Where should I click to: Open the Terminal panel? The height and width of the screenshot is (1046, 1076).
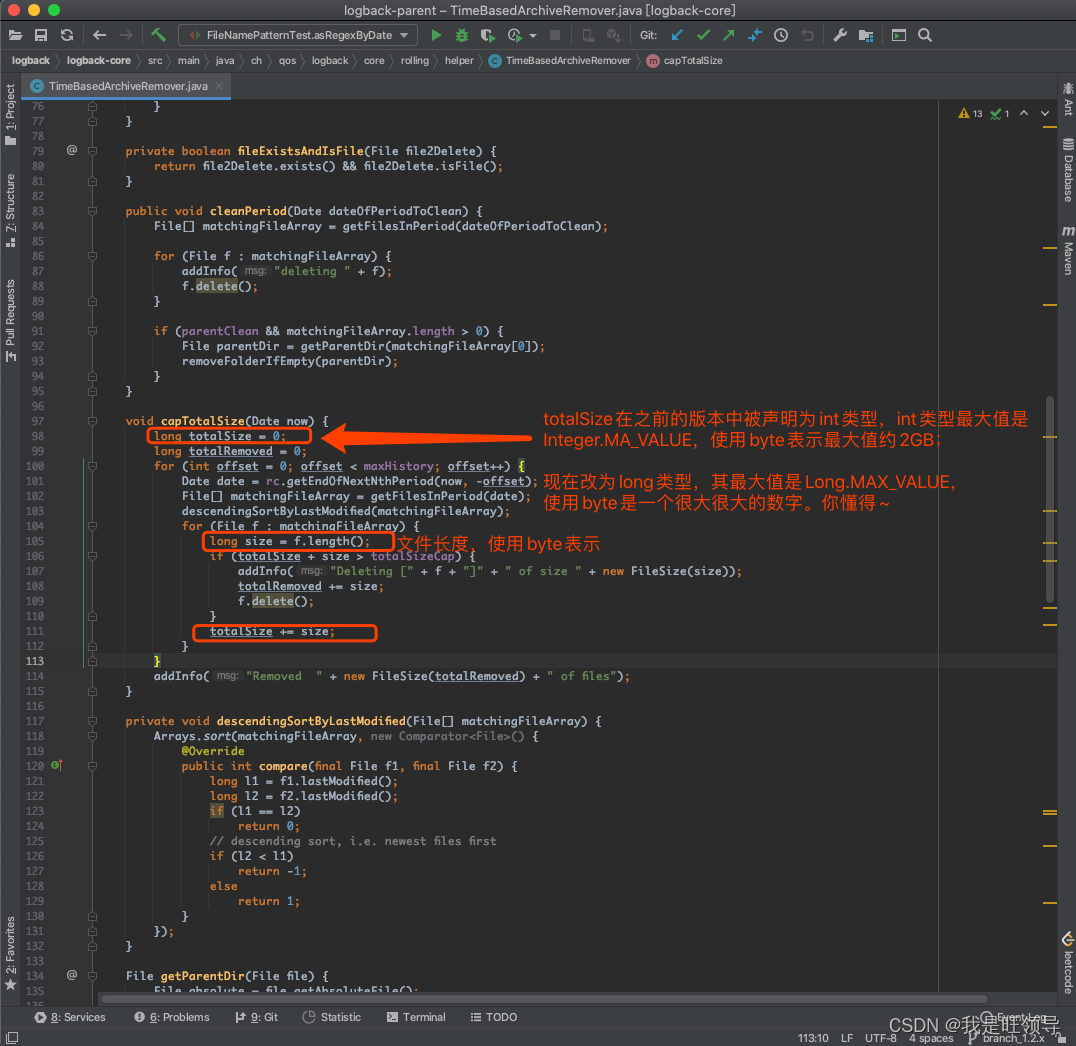(x=416, y=1017)
